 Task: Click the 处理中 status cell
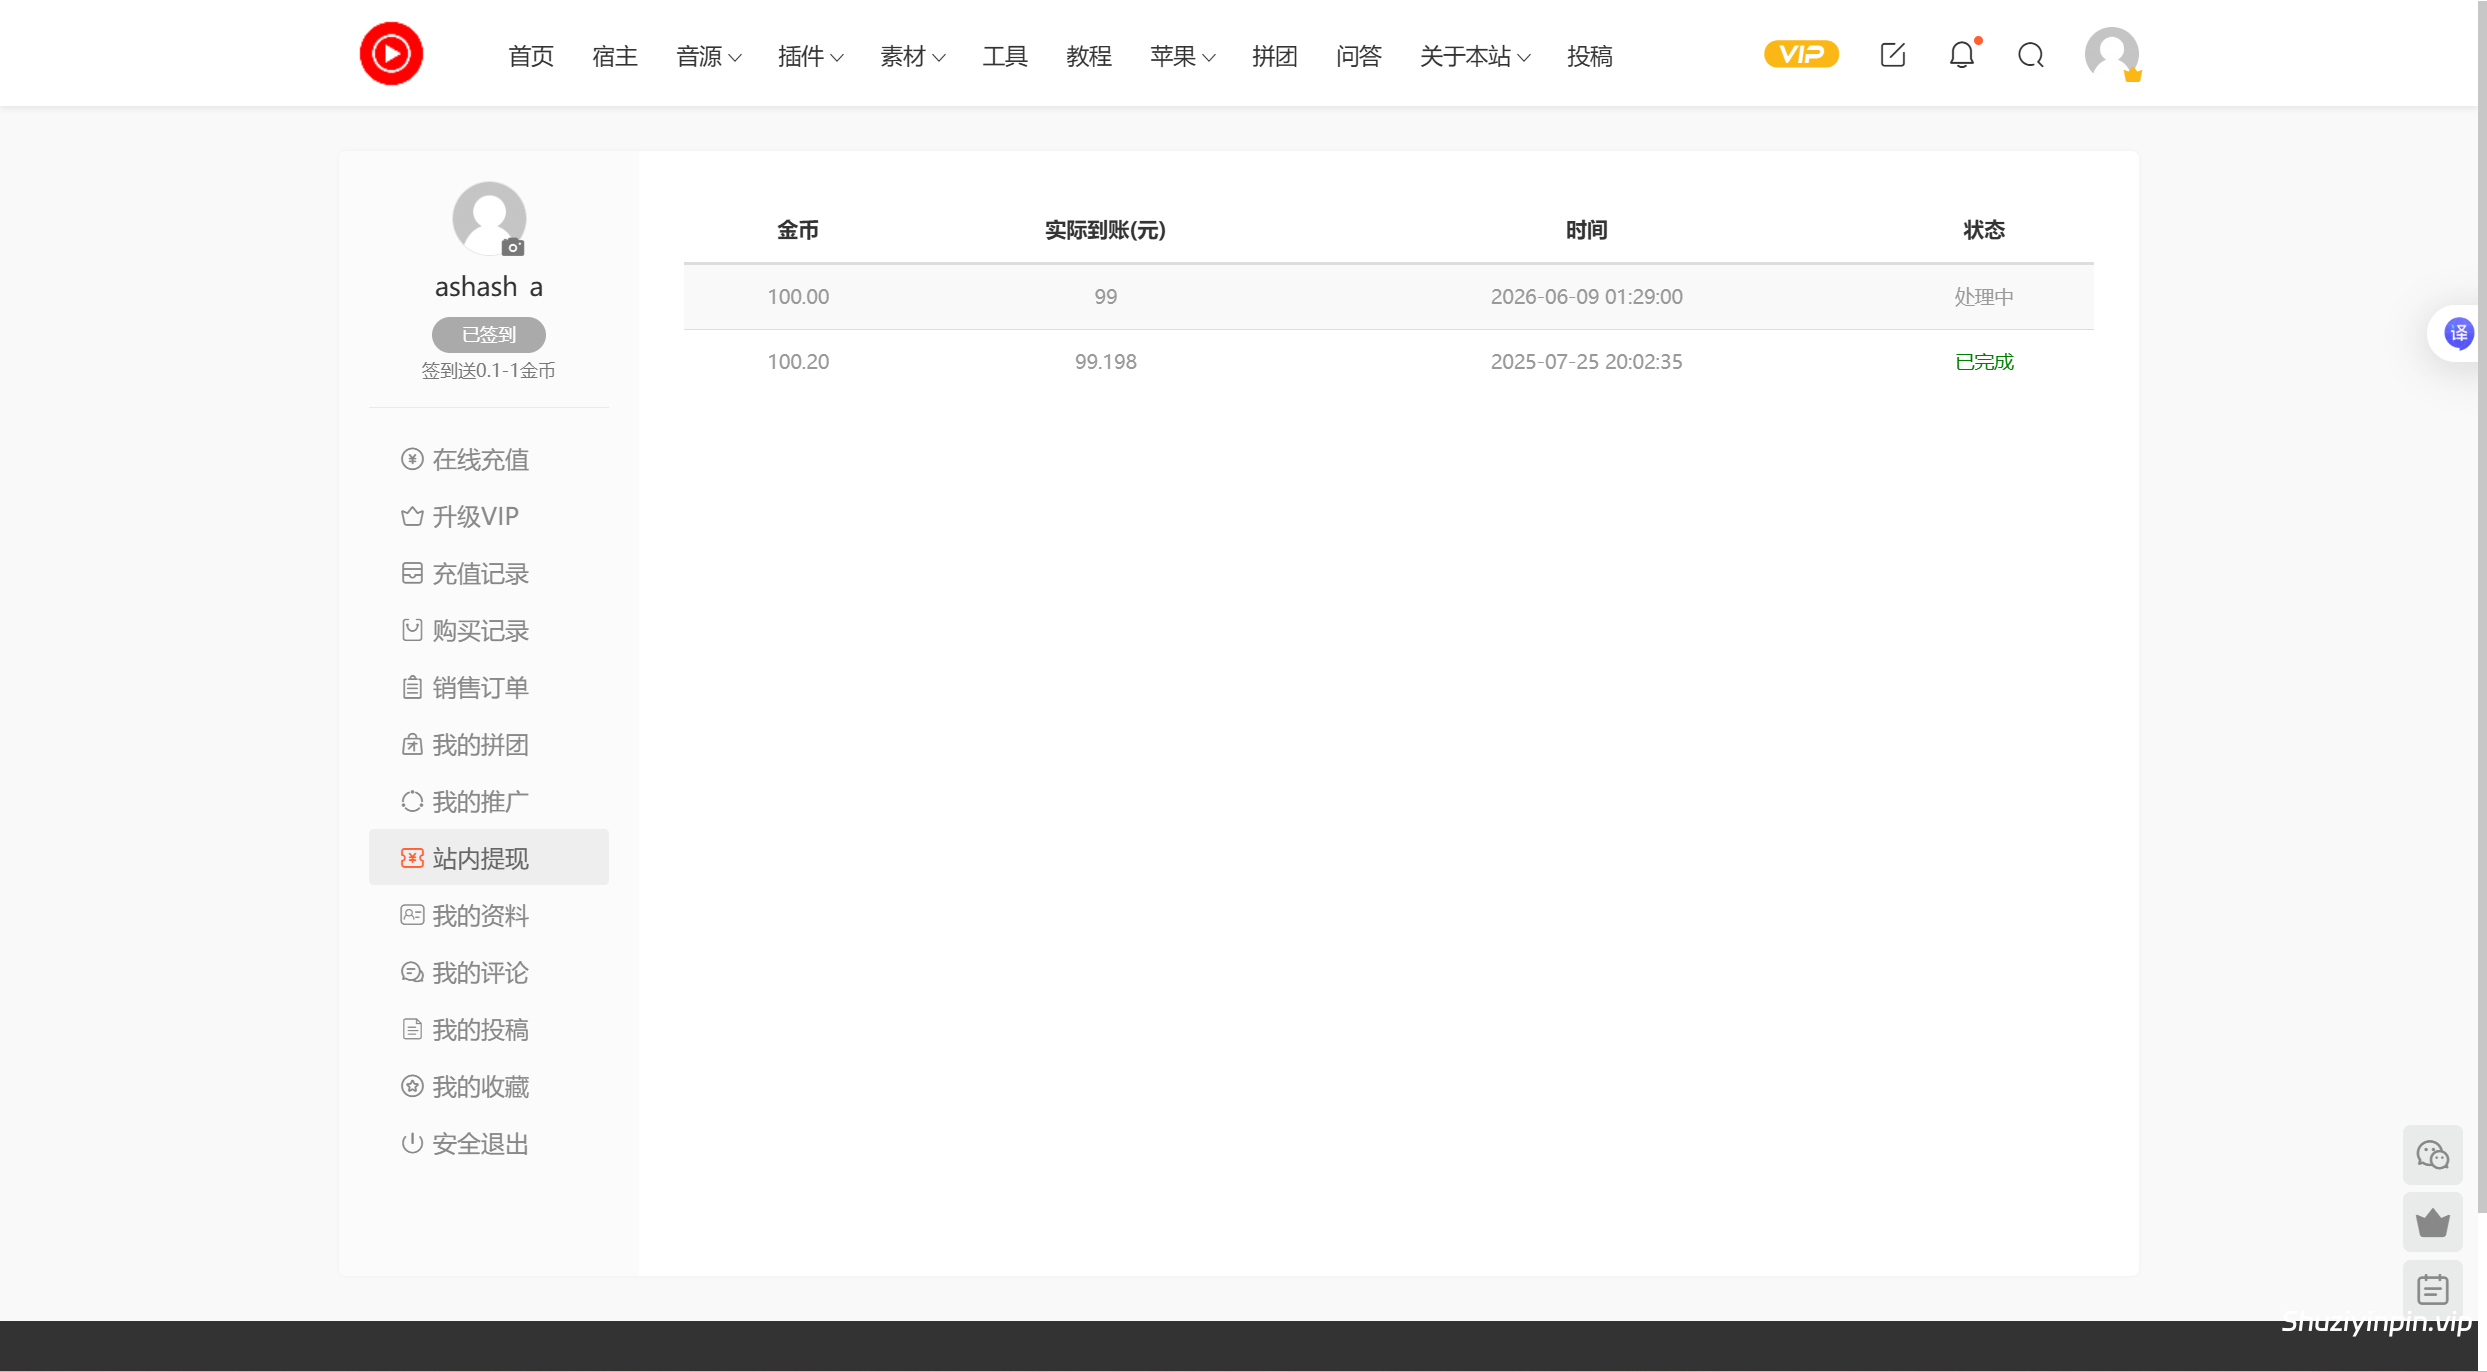coord(1983,296)
